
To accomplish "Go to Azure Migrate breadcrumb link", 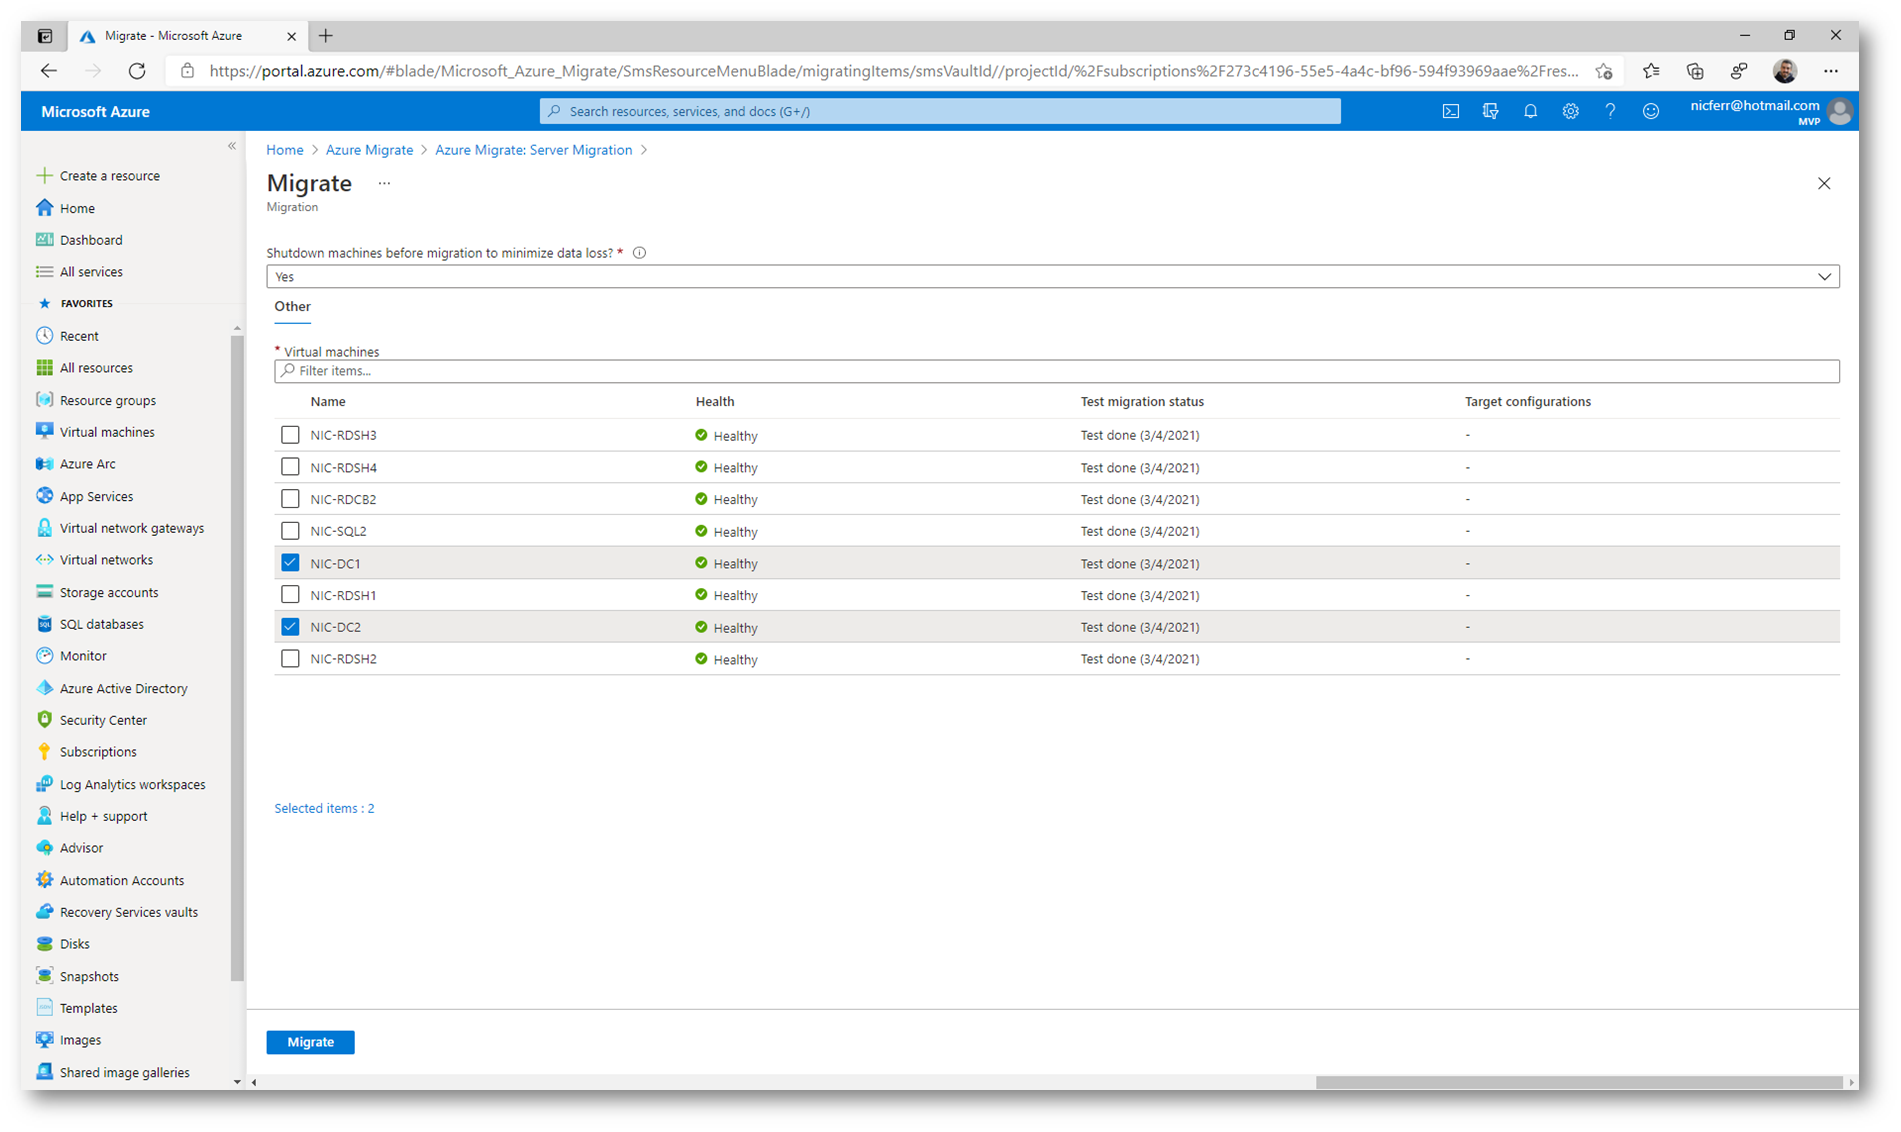I will 369,150.
